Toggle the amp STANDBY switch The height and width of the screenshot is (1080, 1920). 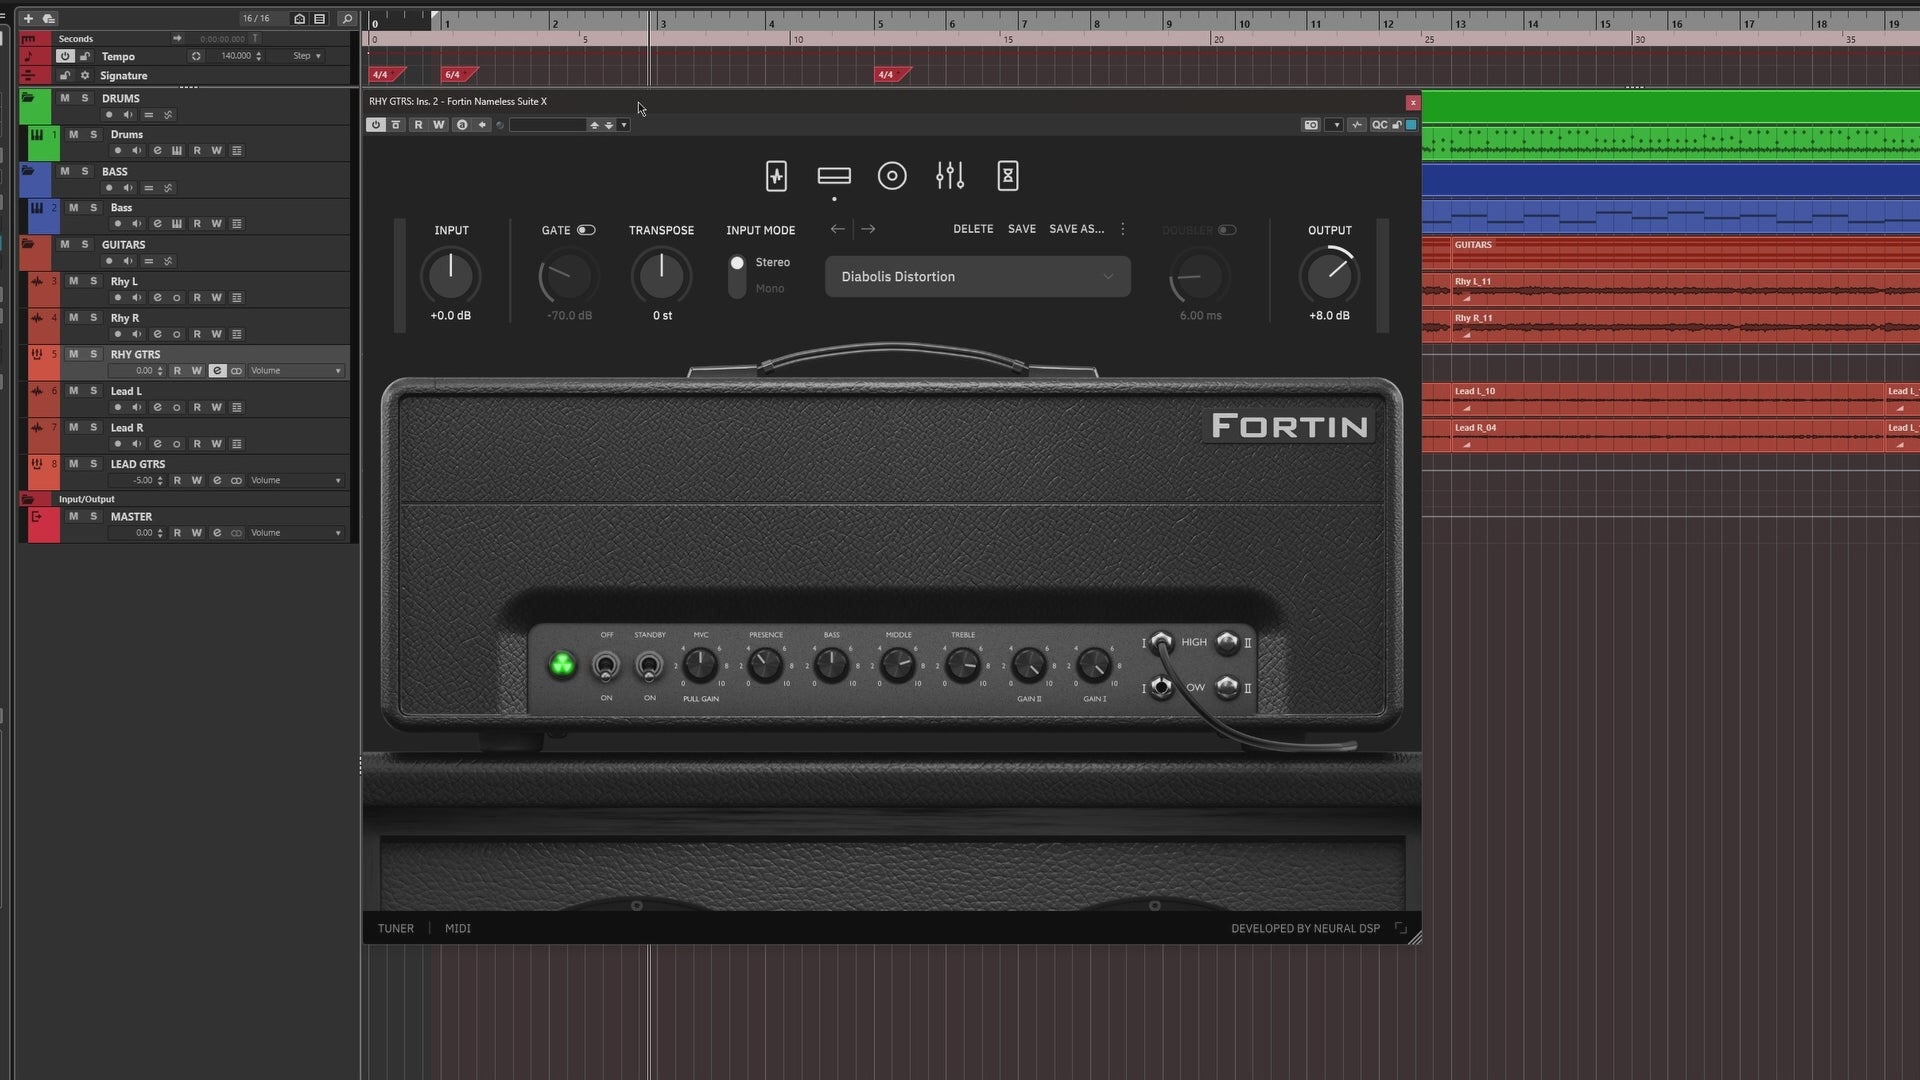tap(650, 666)
